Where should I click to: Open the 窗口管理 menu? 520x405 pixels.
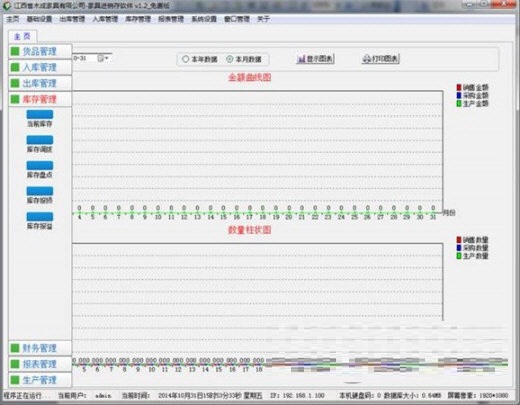(x=237, y=19)
